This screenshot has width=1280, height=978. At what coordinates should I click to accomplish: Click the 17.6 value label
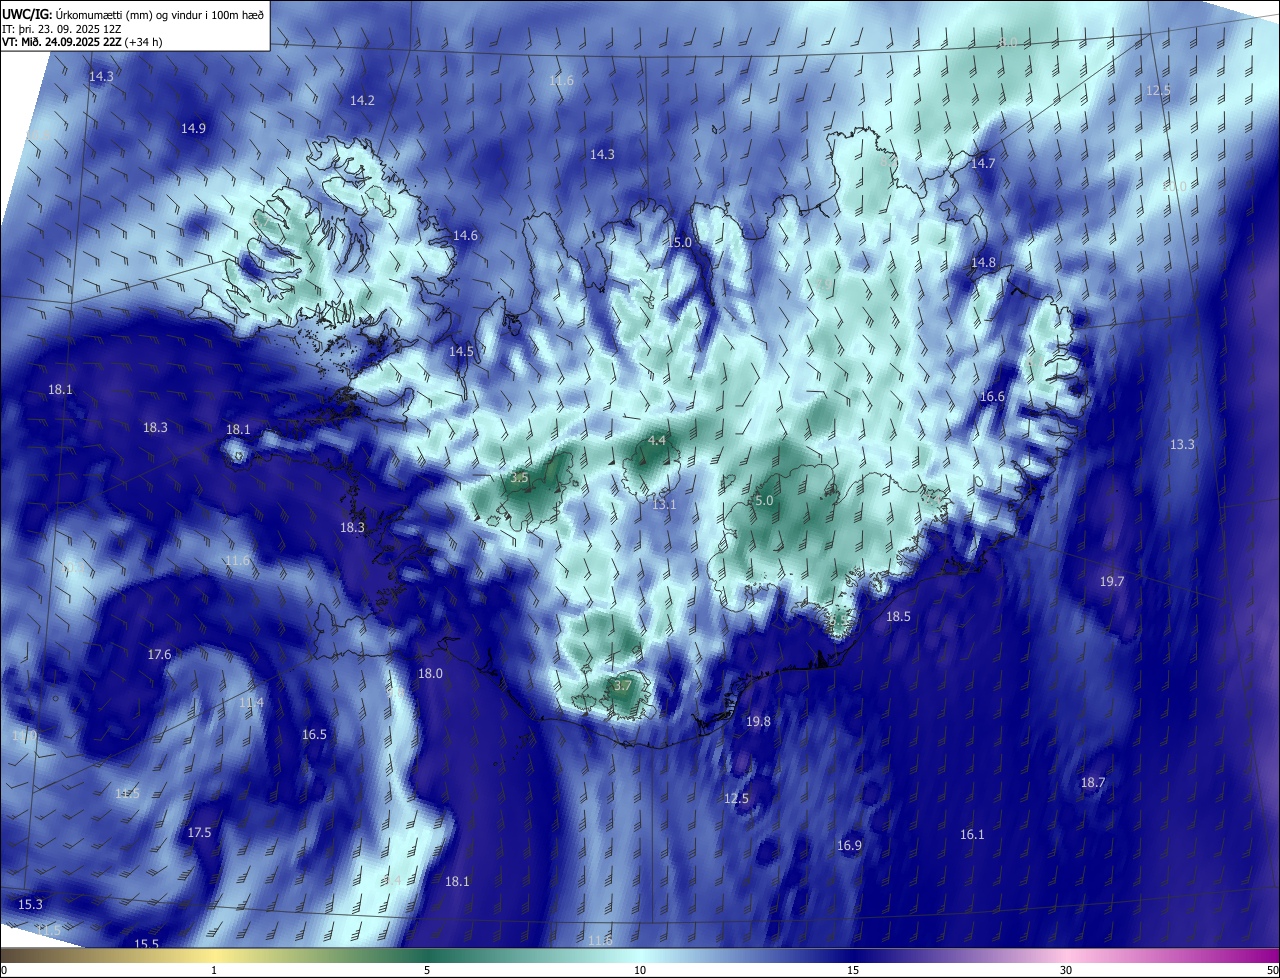(x=159, y=655)
